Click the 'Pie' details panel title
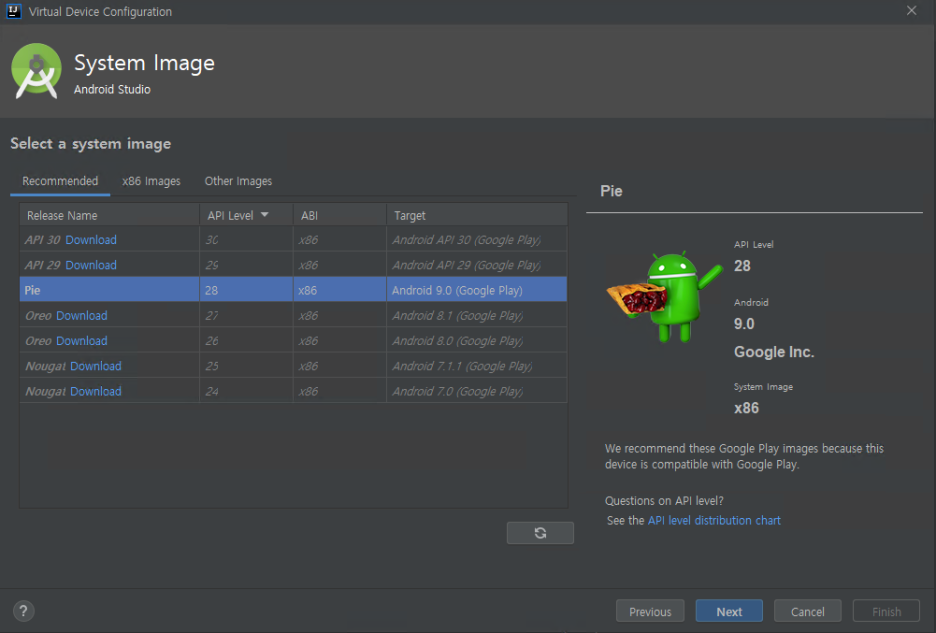 pyautogui.click(x=611, y=191)
